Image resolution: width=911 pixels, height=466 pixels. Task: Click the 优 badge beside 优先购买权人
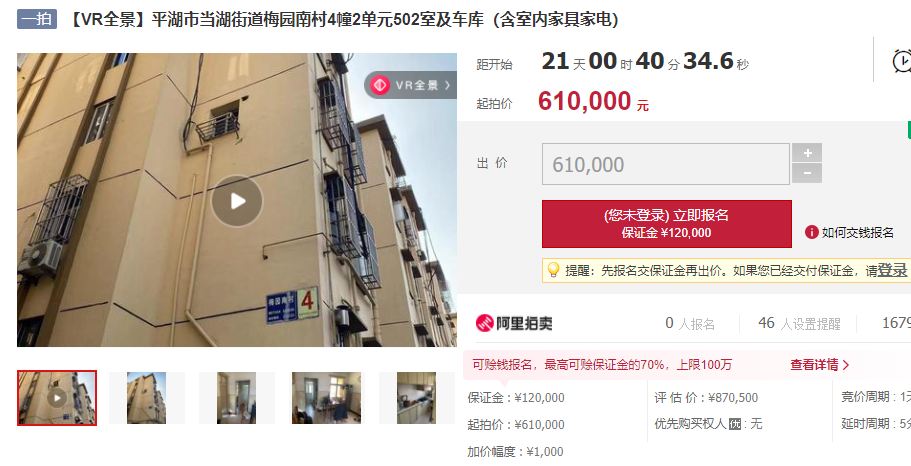(x=735, y=424)
